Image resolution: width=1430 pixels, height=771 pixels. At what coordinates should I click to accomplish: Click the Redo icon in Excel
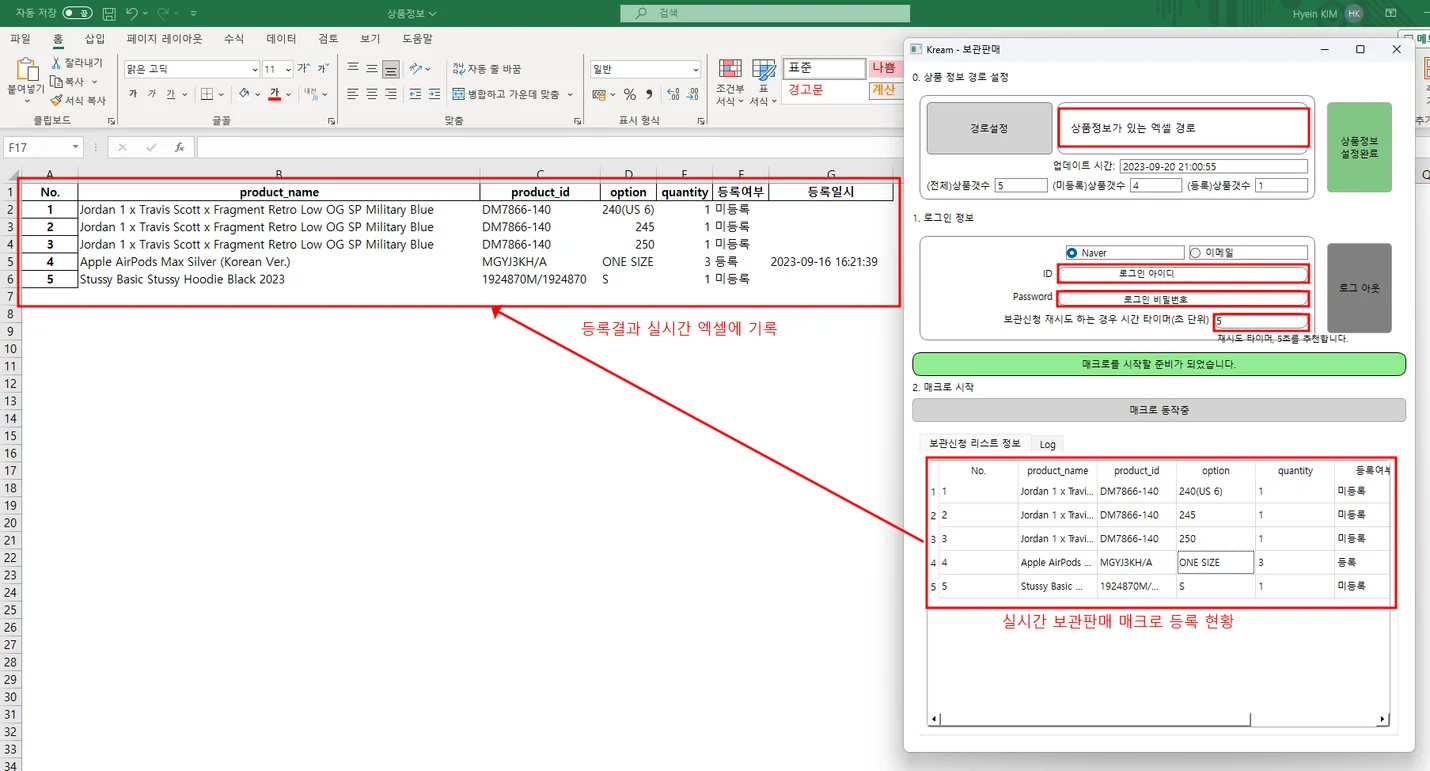(x=163, y=14)
